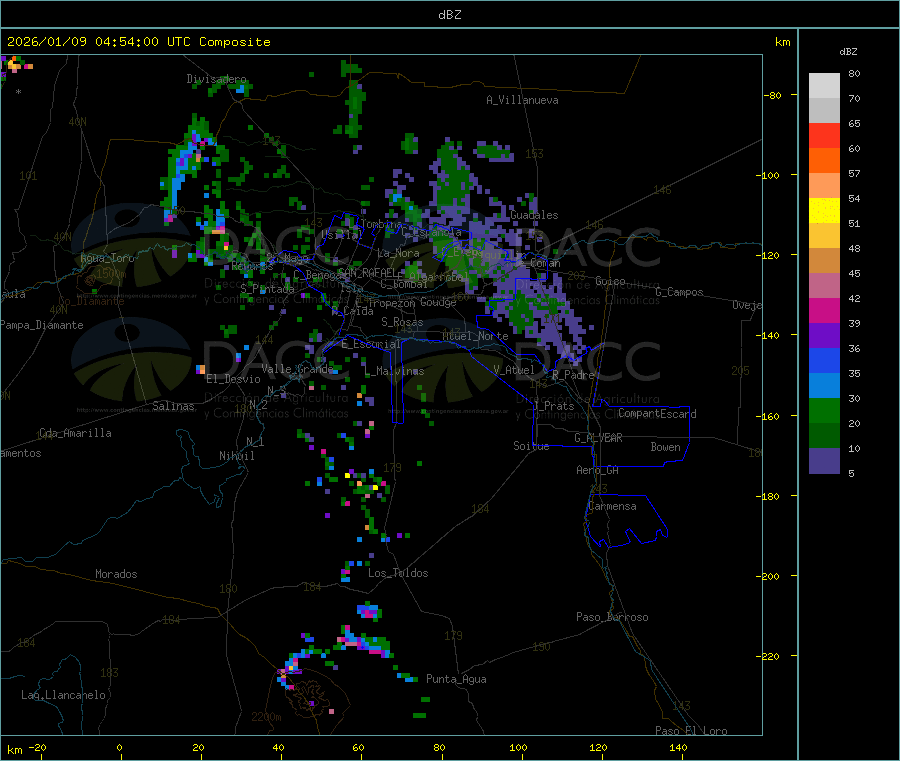This screenshot has width=900, height=761.
Task: Click the -200 km tick on vertical axis
Action: point(770,576)
